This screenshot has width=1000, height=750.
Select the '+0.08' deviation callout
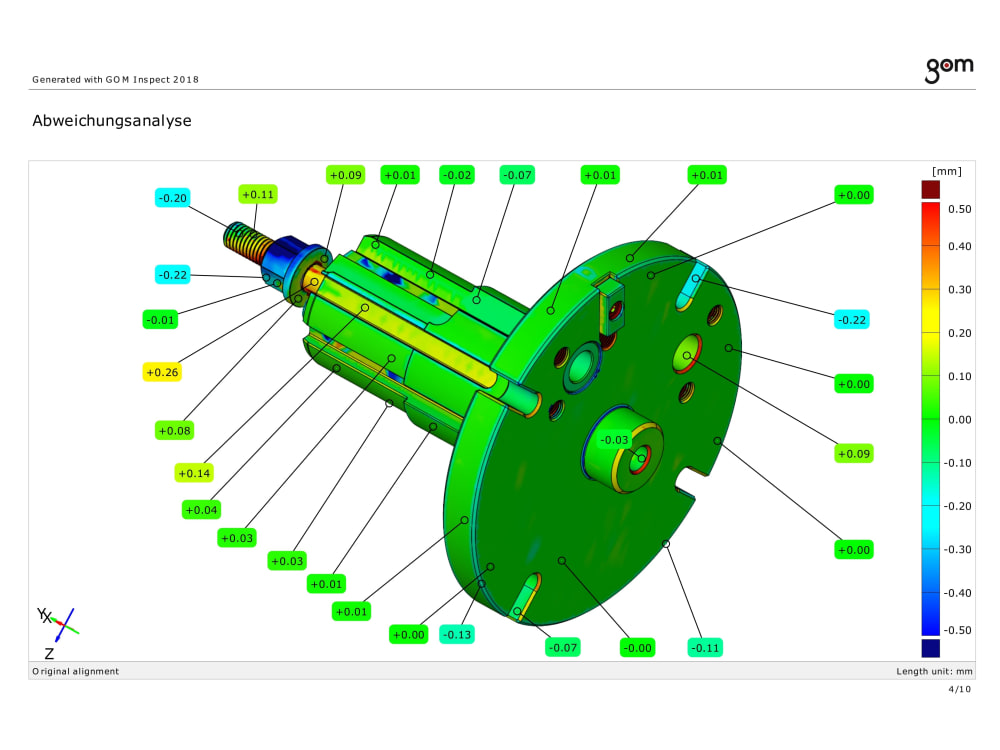174,430
